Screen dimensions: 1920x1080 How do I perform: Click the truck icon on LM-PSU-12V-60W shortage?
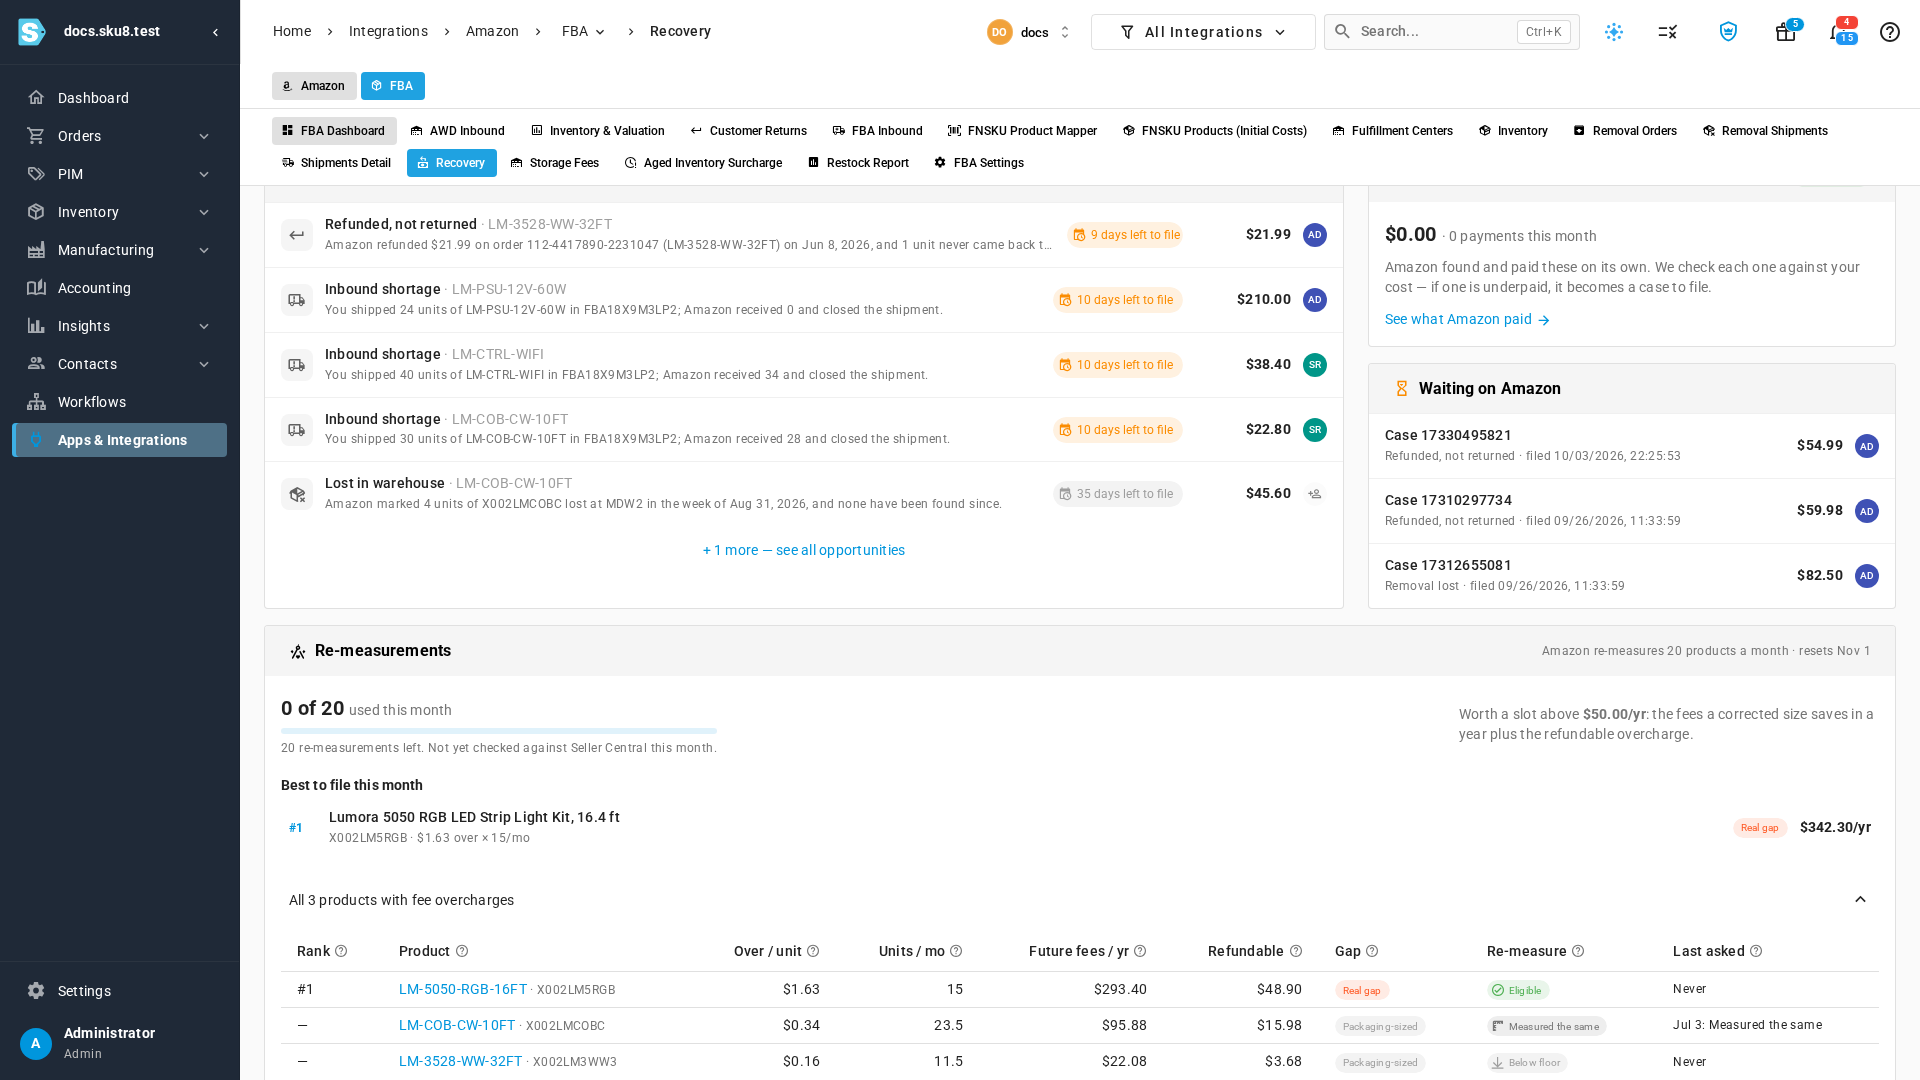point(297,300)
